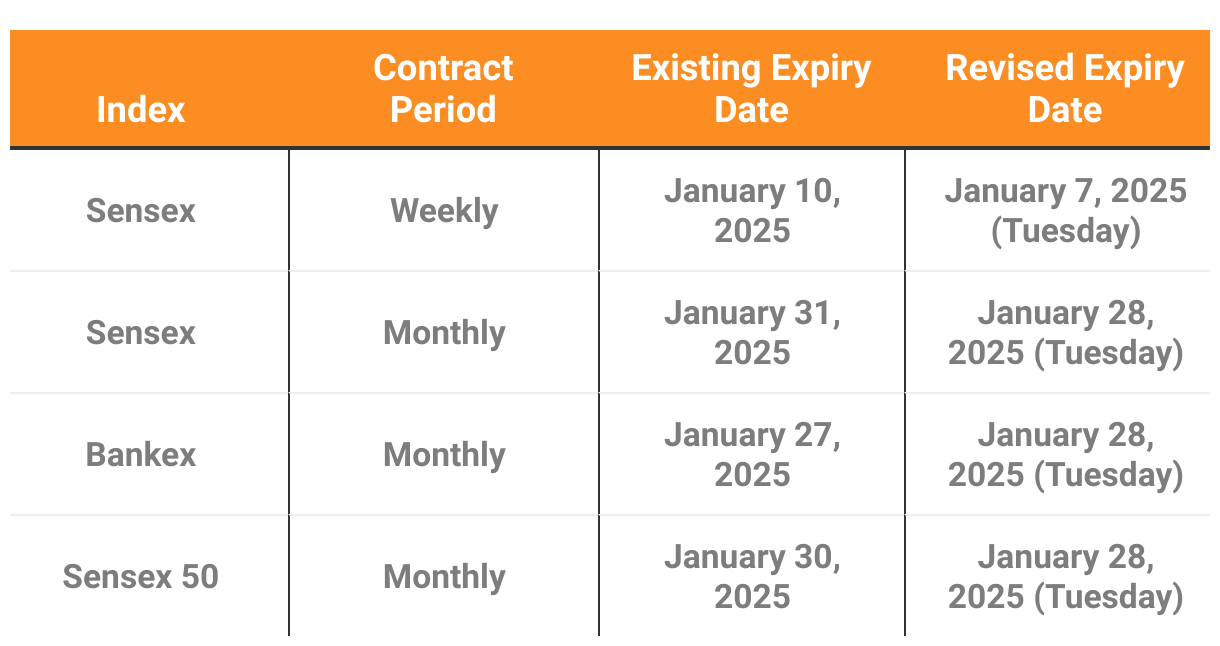Select the Contract Period column header
Image resolution: width=1220 pixels, height=646 pixels.
pos(444,88)
